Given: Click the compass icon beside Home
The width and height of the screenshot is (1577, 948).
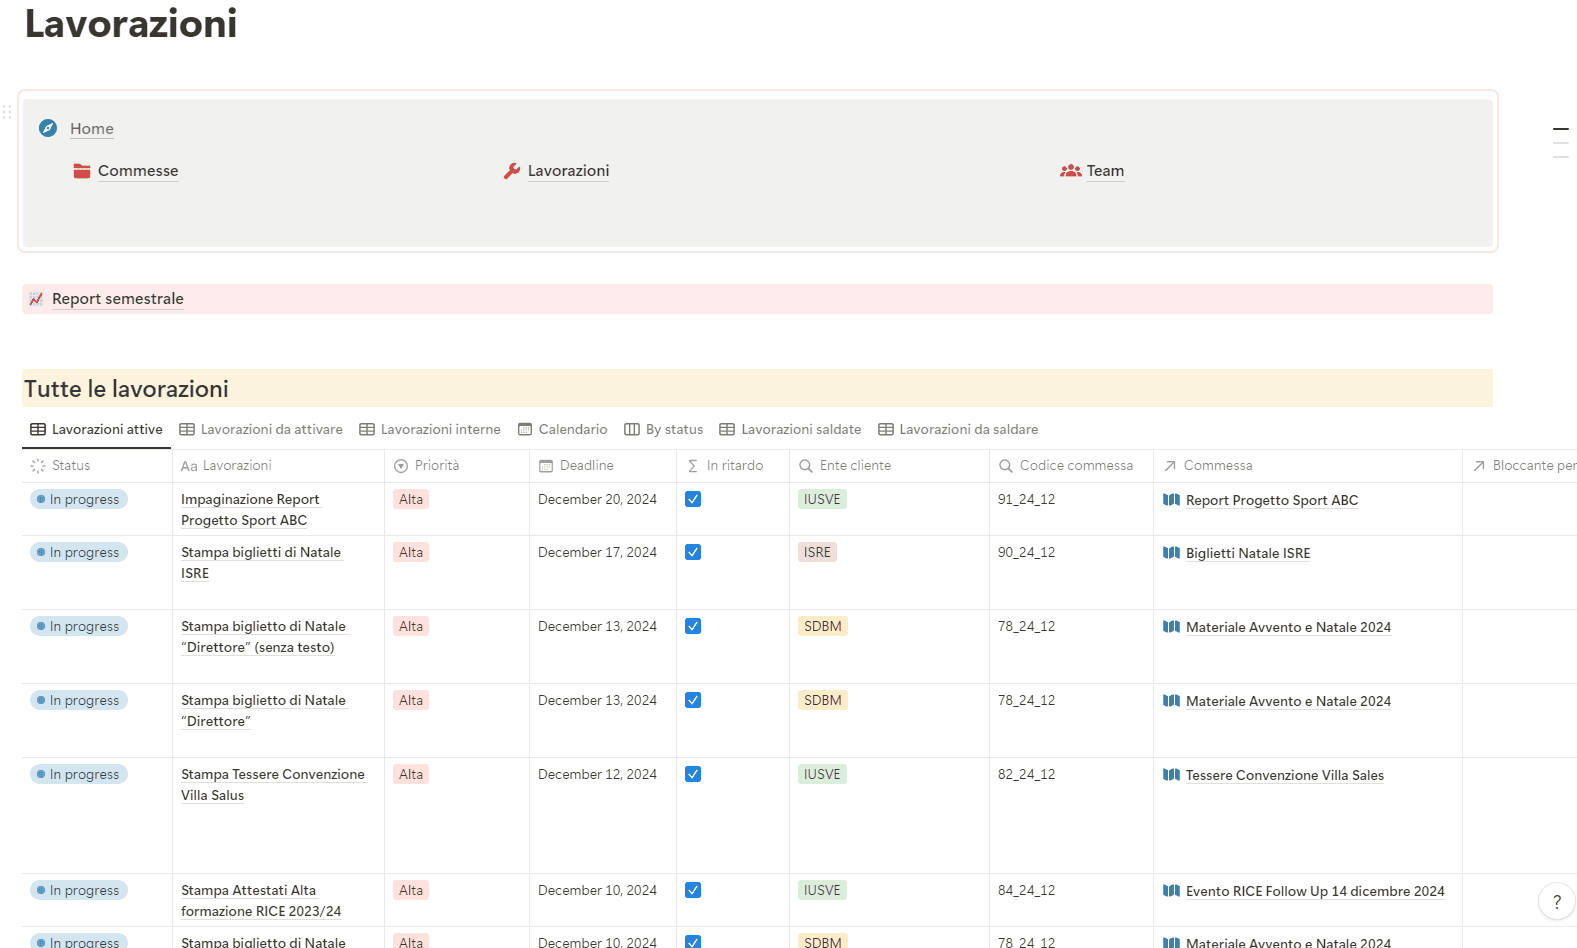Looking at the screenshot, I should click(48, 128).
